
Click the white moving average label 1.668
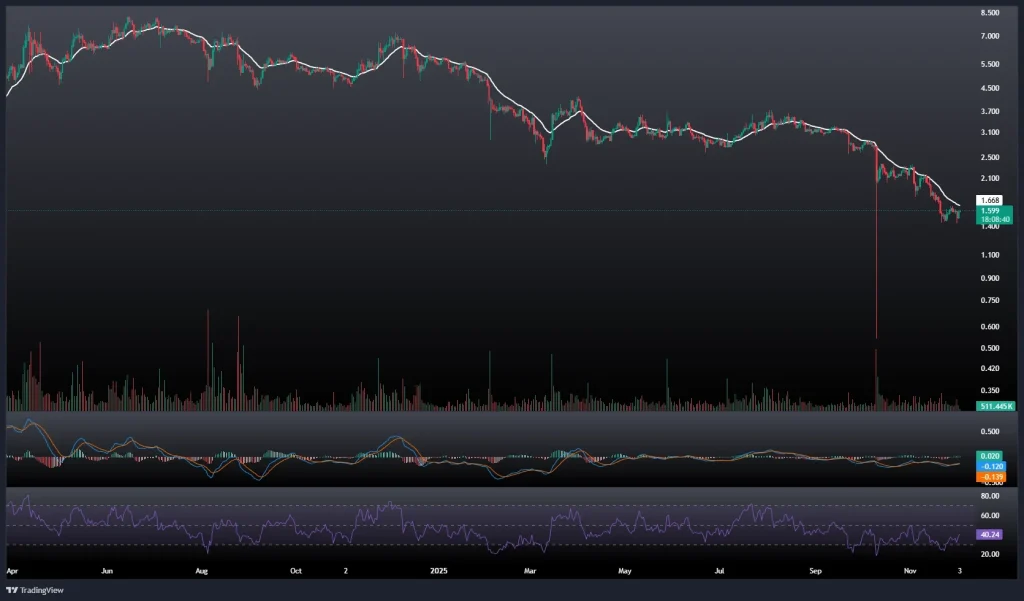click(x=991, y=201)
